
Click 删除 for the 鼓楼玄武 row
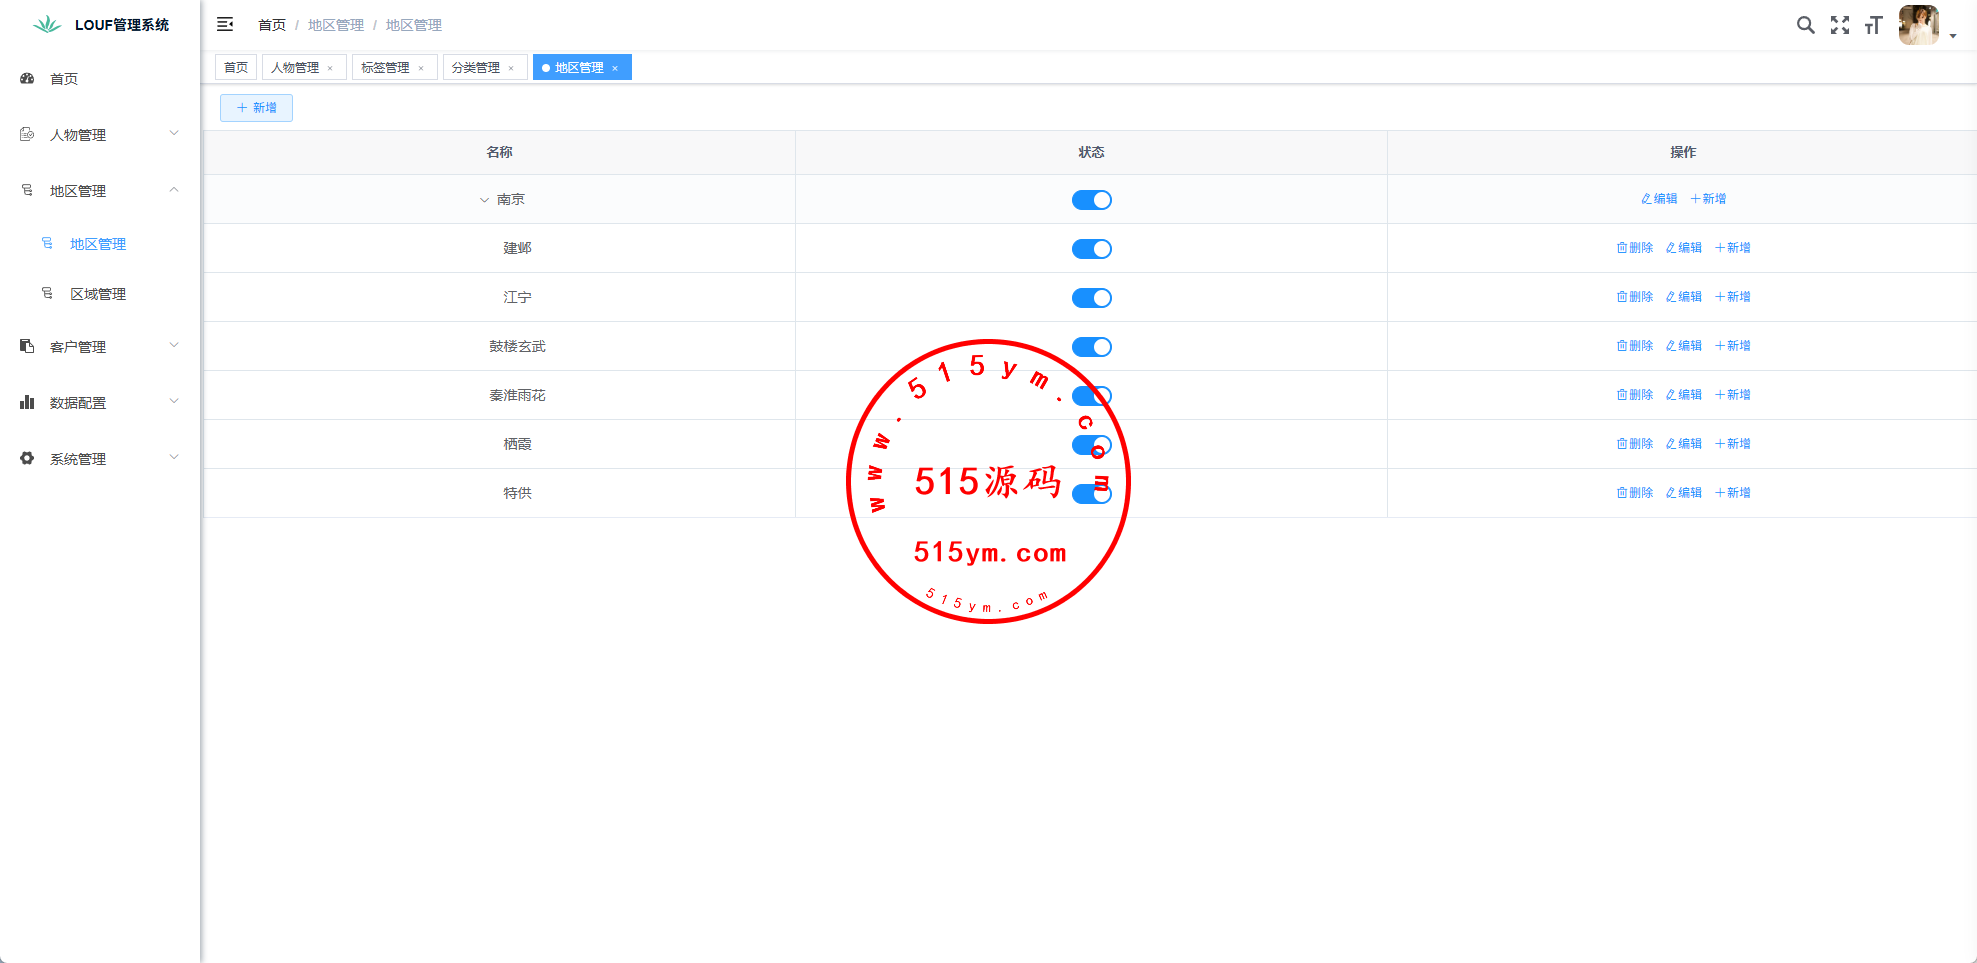click(x=1635, y=346)
